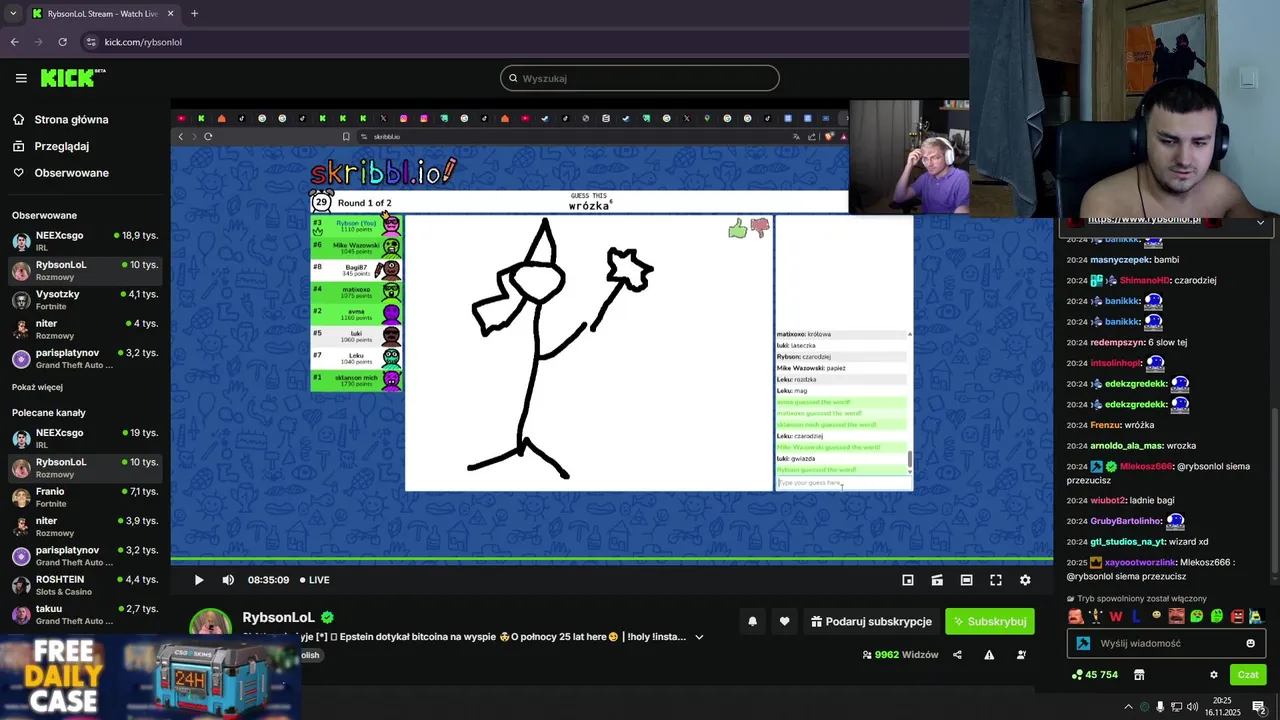Screen dimensions: 1280x720
Task: Focus the Wyślij wiadomość chat input
Action: [x=1165, y=644]
